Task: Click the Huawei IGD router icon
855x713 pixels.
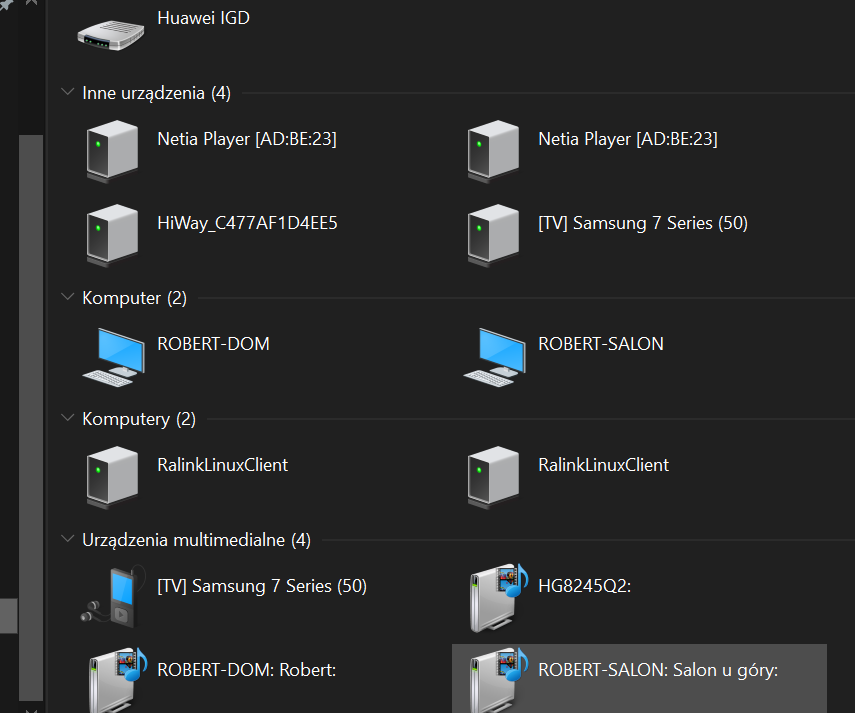Action: point(111,34)
